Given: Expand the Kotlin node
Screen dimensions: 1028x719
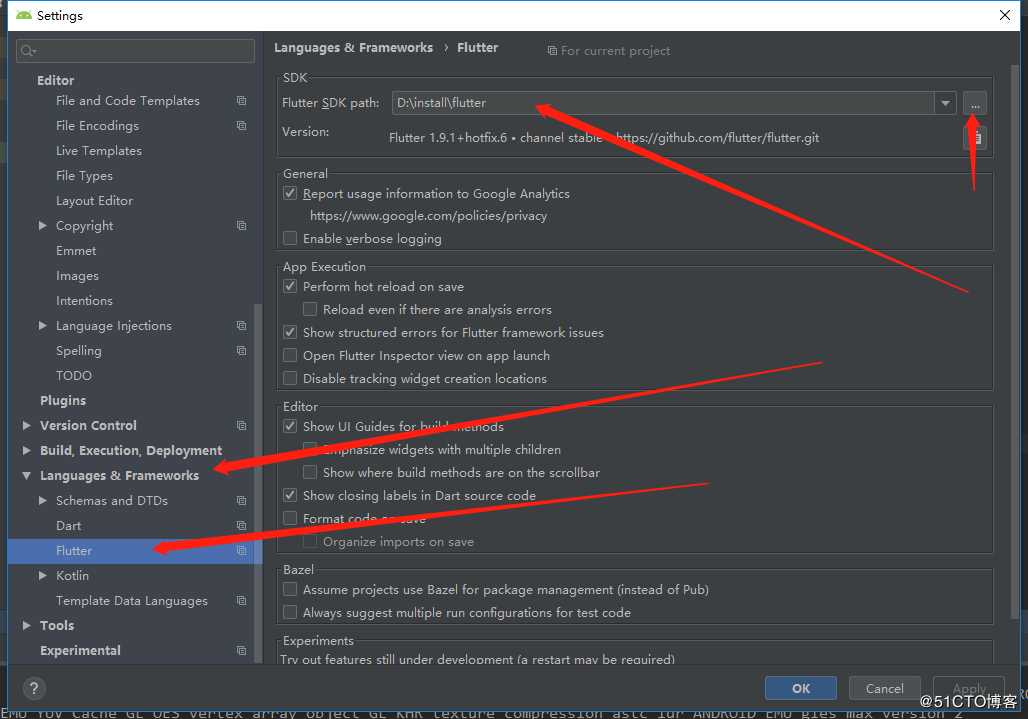Looking at the screenshot, I should (43, 575).
